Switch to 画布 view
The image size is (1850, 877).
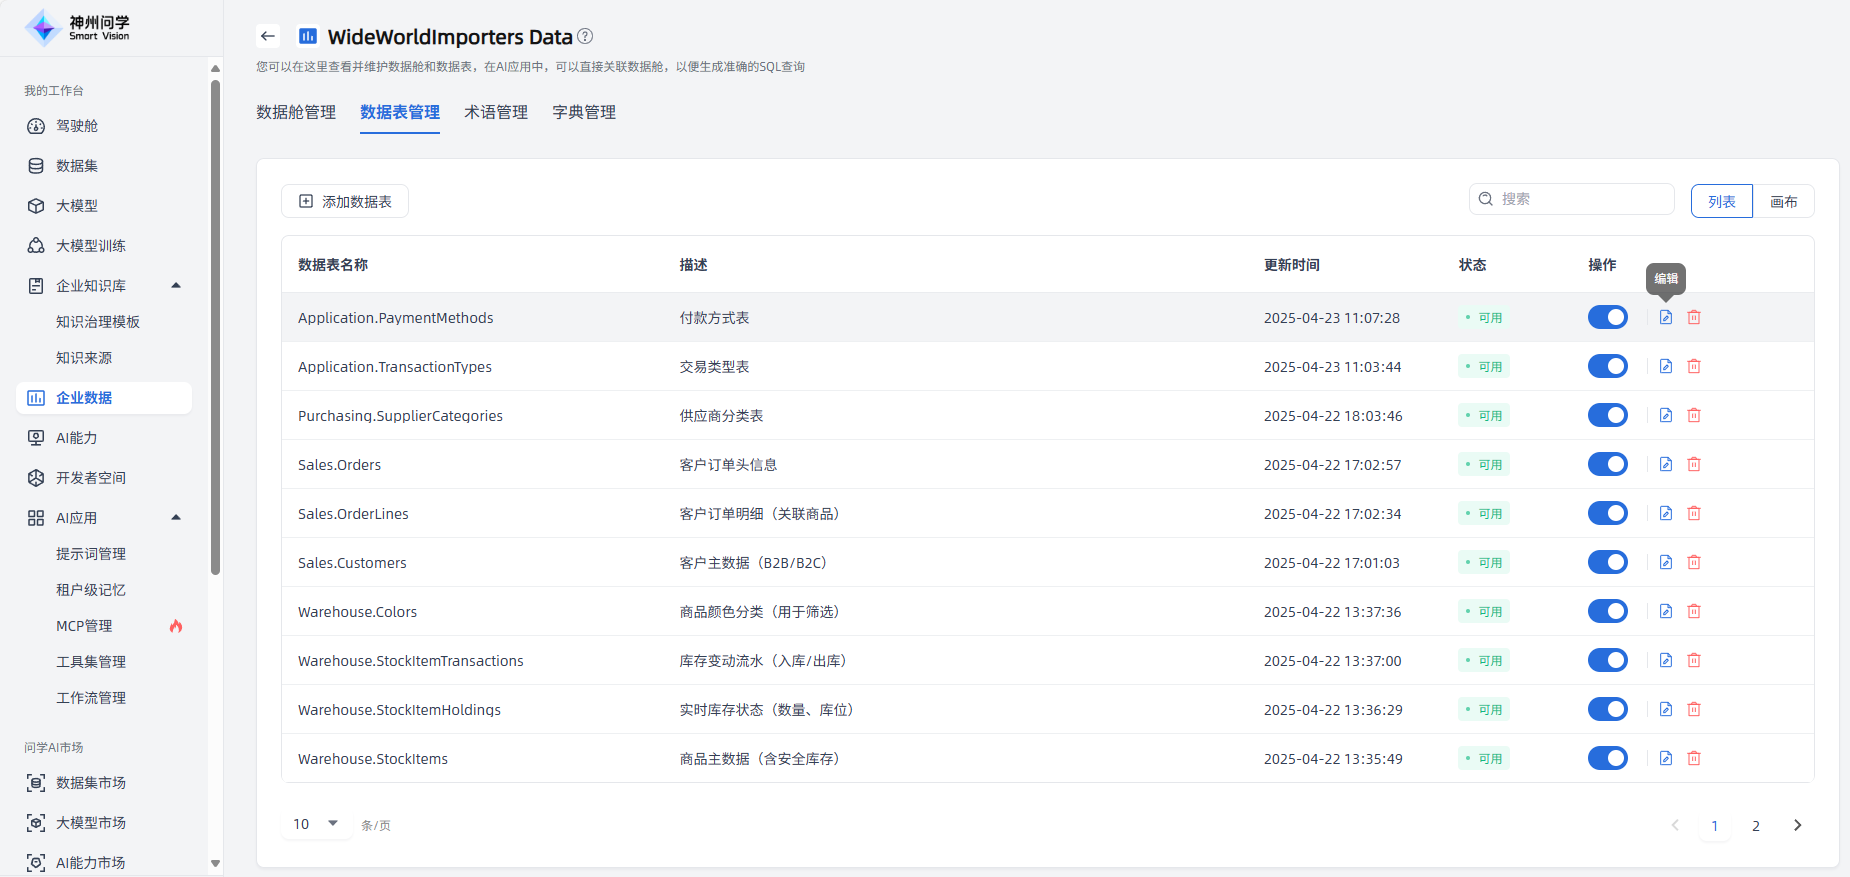(x=1784, y=201)
